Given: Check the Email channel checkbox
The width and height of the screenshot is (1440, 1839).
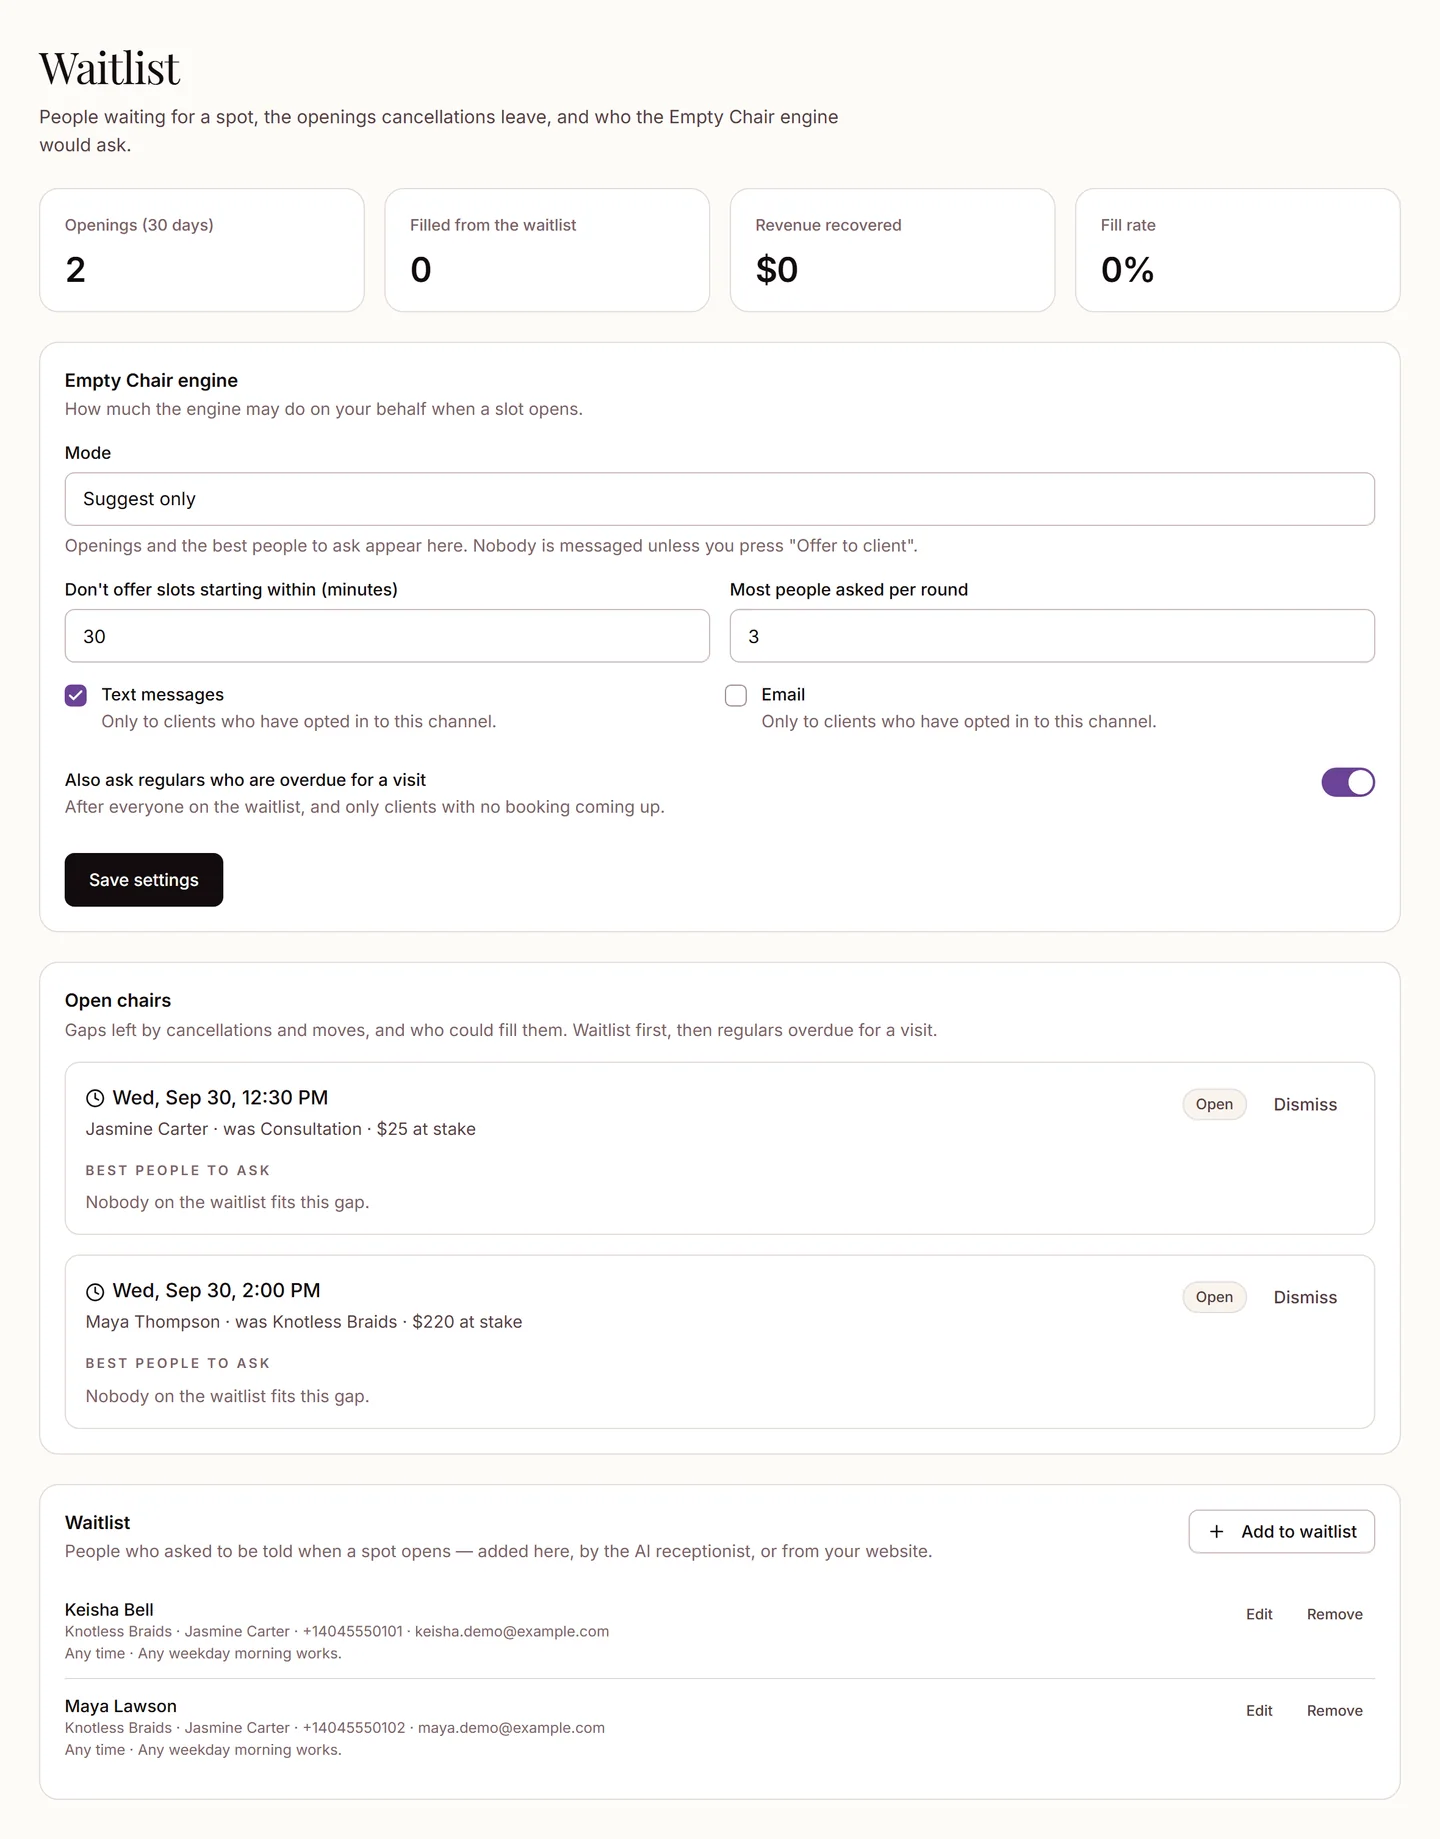Looking at the screenshot, I should (736, 696).
